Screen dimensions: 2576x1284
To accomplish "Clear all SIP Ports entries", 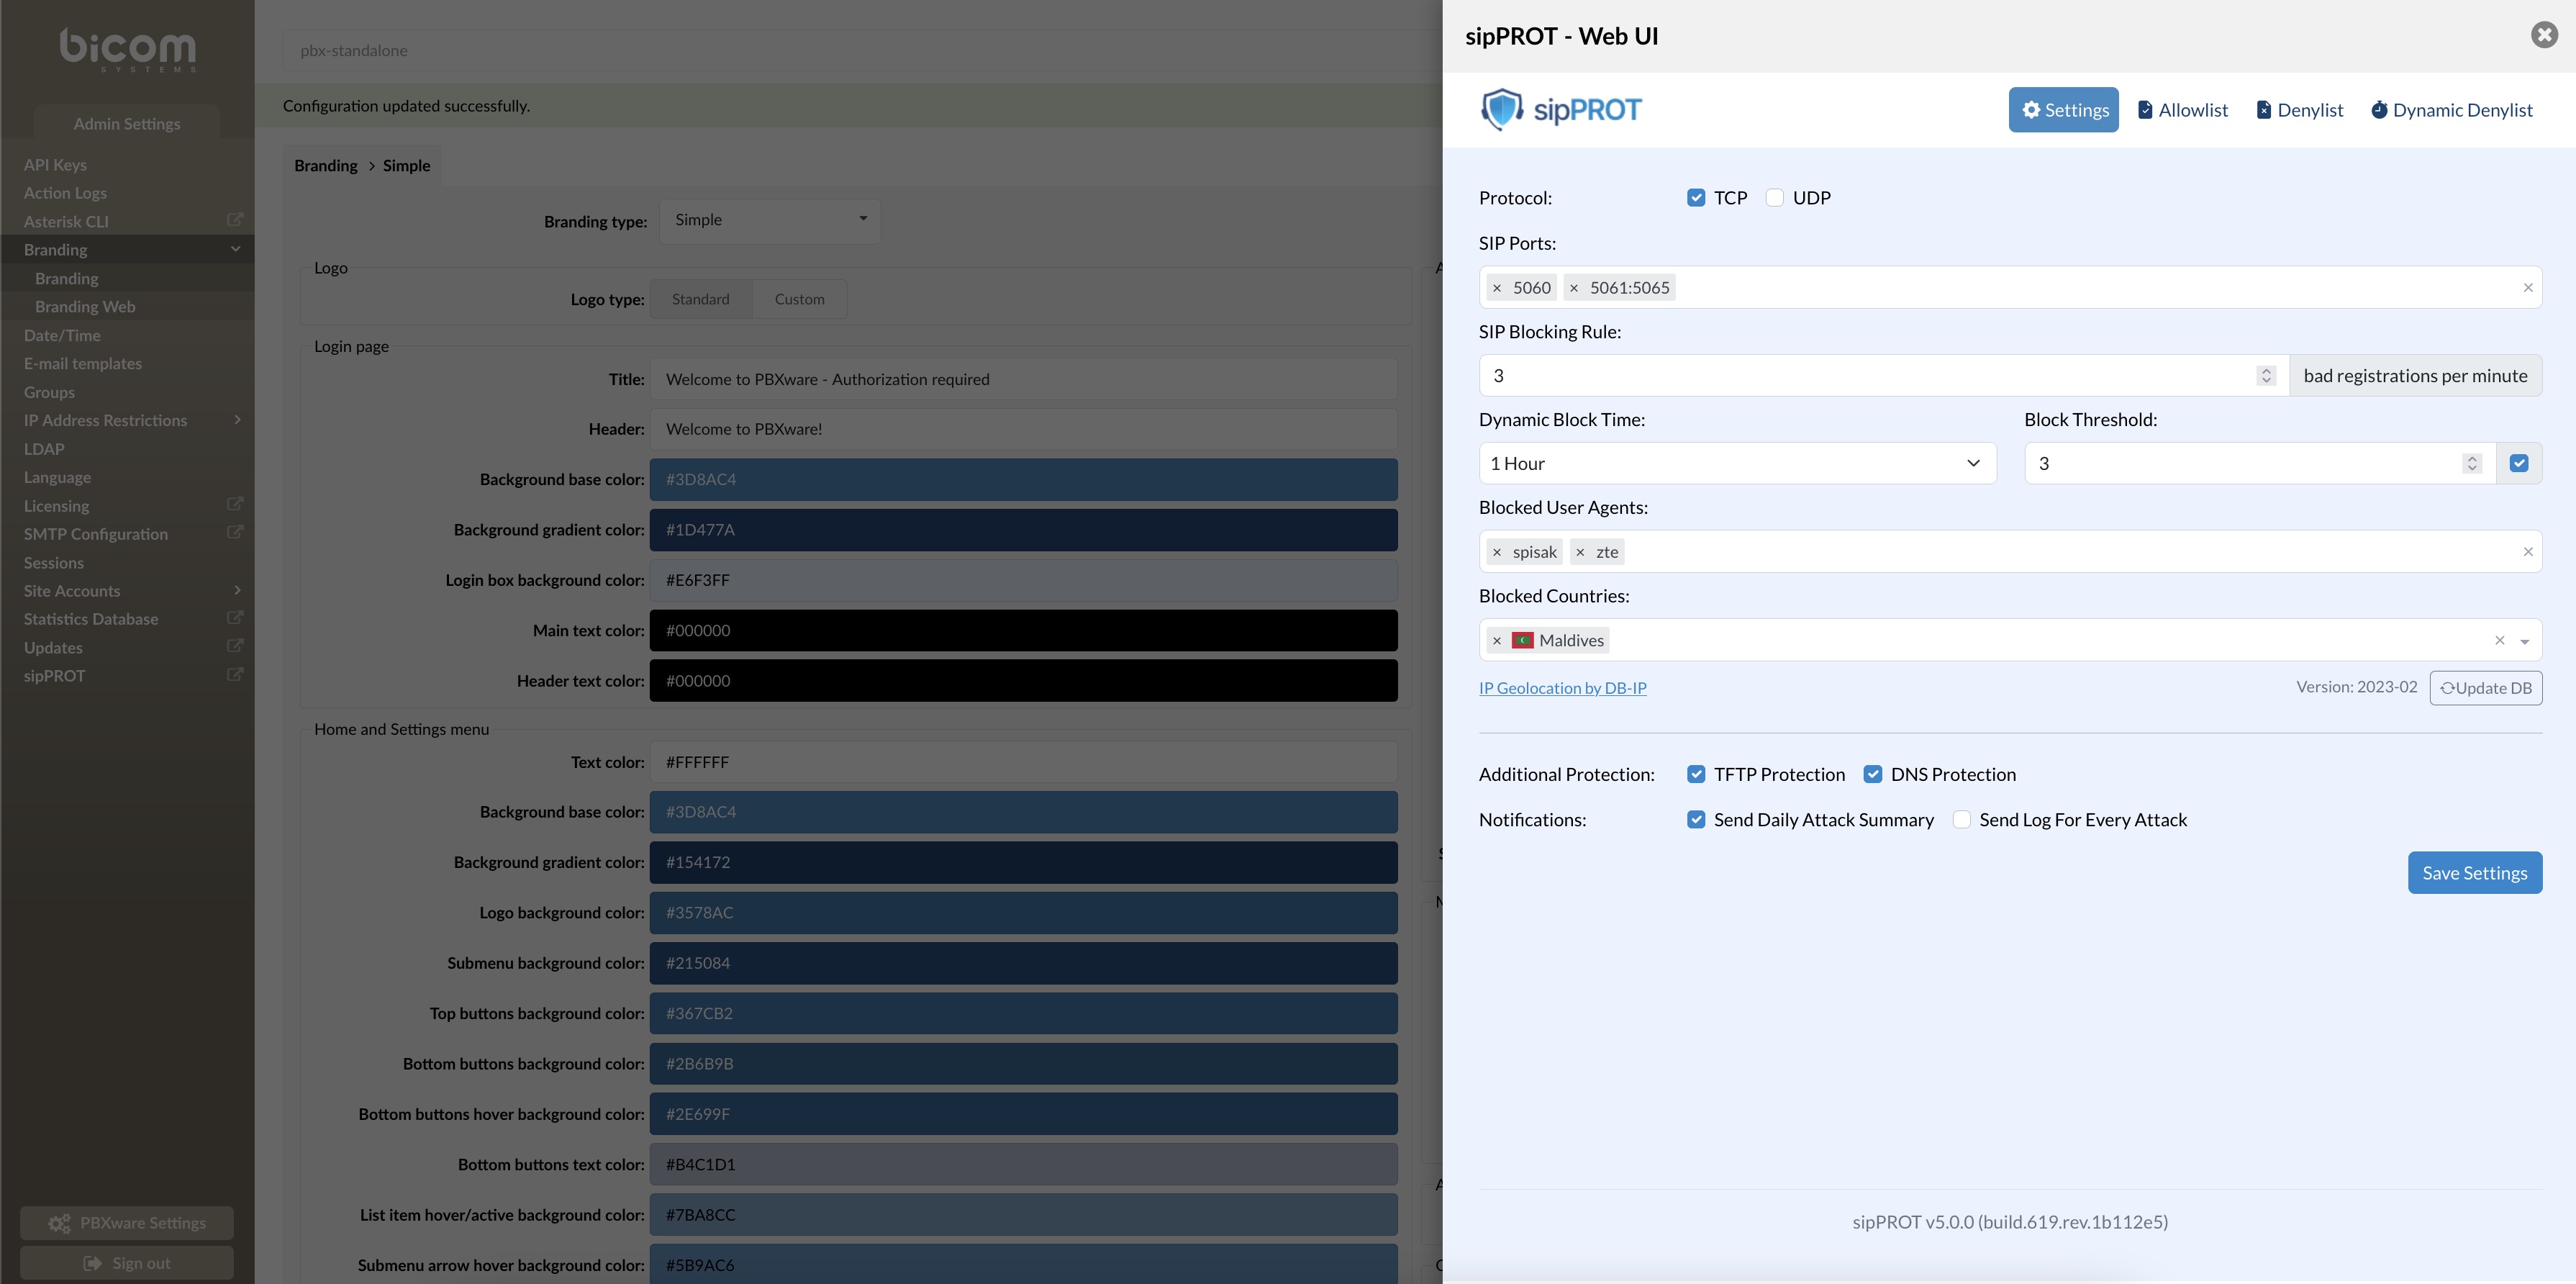I will 2528,288.
